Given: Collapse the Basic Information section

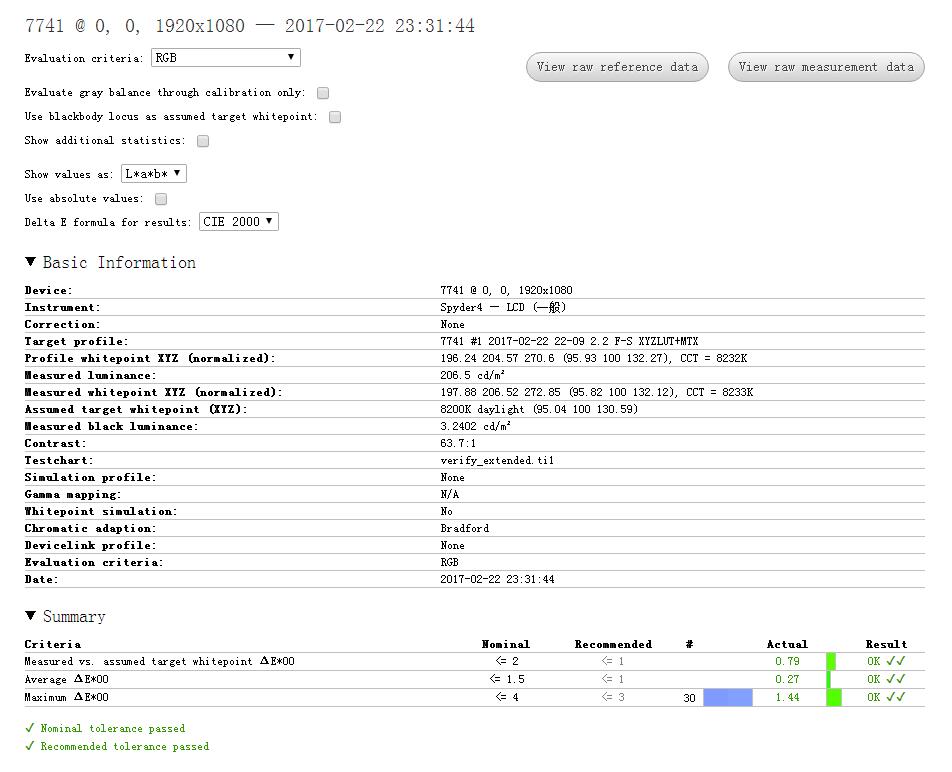Looking at the screenshot, I should (x=31, y=263).
